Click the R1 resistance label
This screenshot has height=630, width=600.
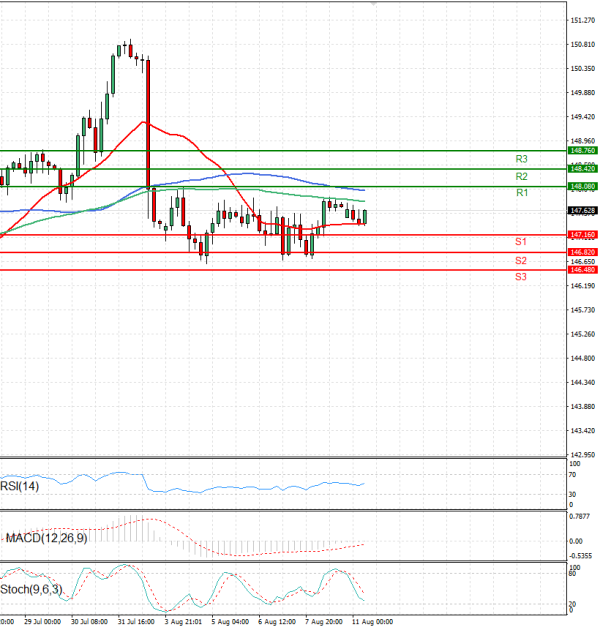[x=521, y=192]
